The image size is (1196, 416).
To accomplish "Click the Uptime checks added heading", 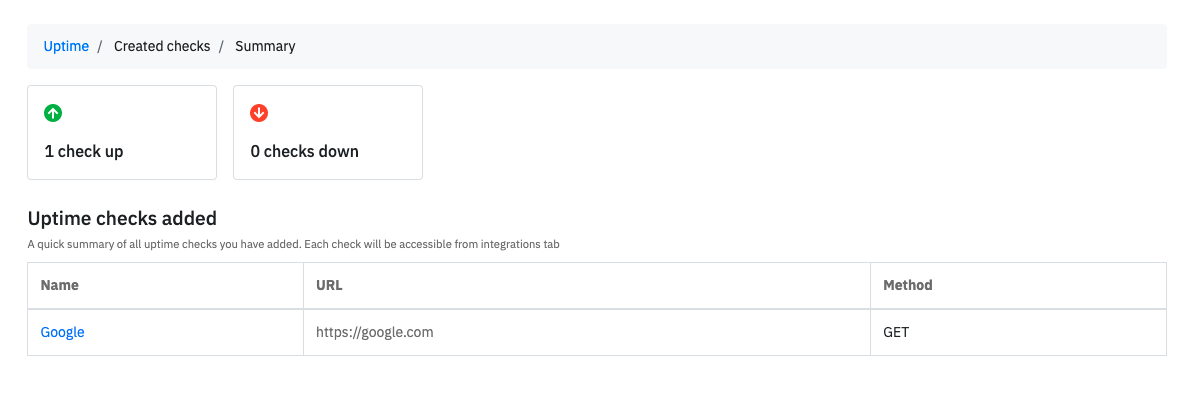I will [122, 218].
